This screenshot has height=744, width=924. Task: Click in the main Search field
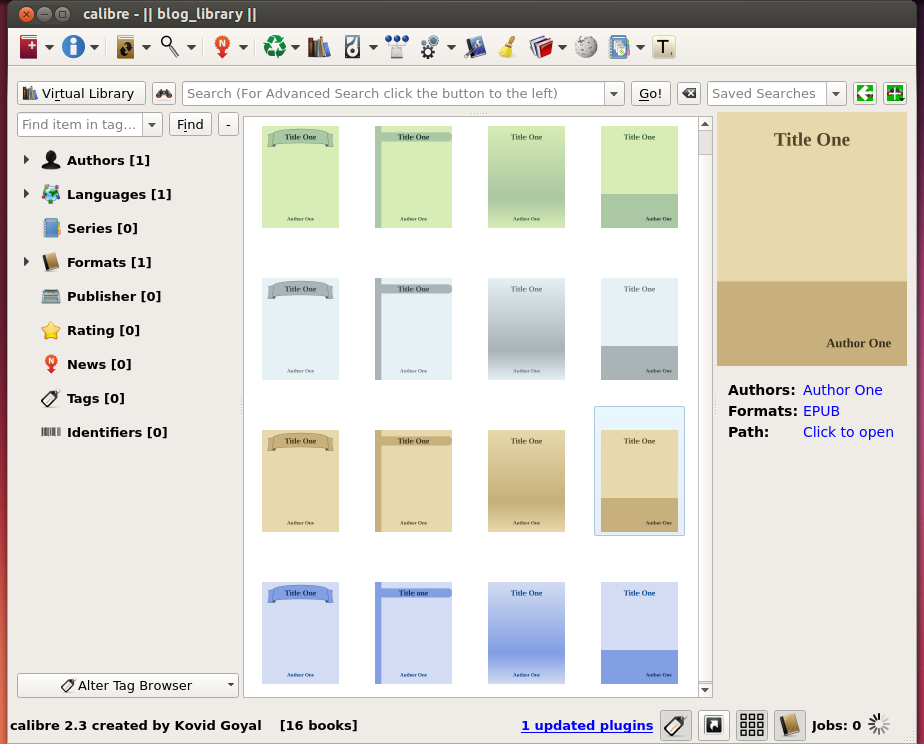[x=393, y=94]
